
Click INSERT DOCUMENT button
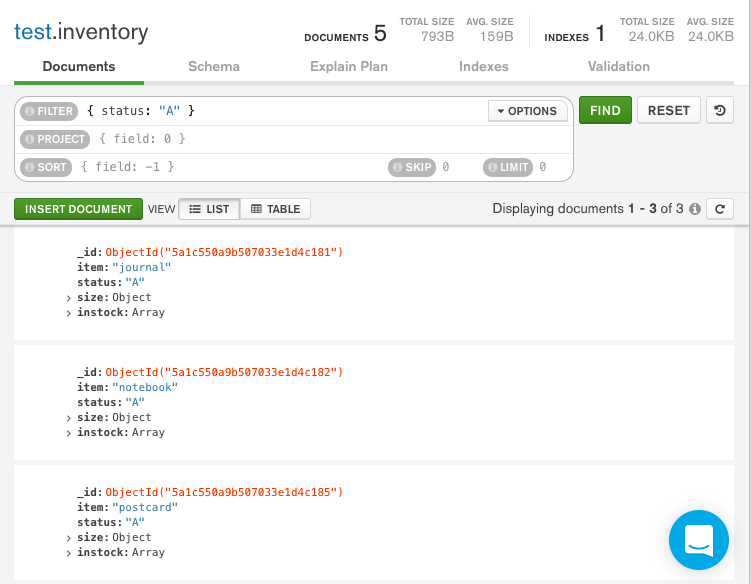(x=78, y=209)
